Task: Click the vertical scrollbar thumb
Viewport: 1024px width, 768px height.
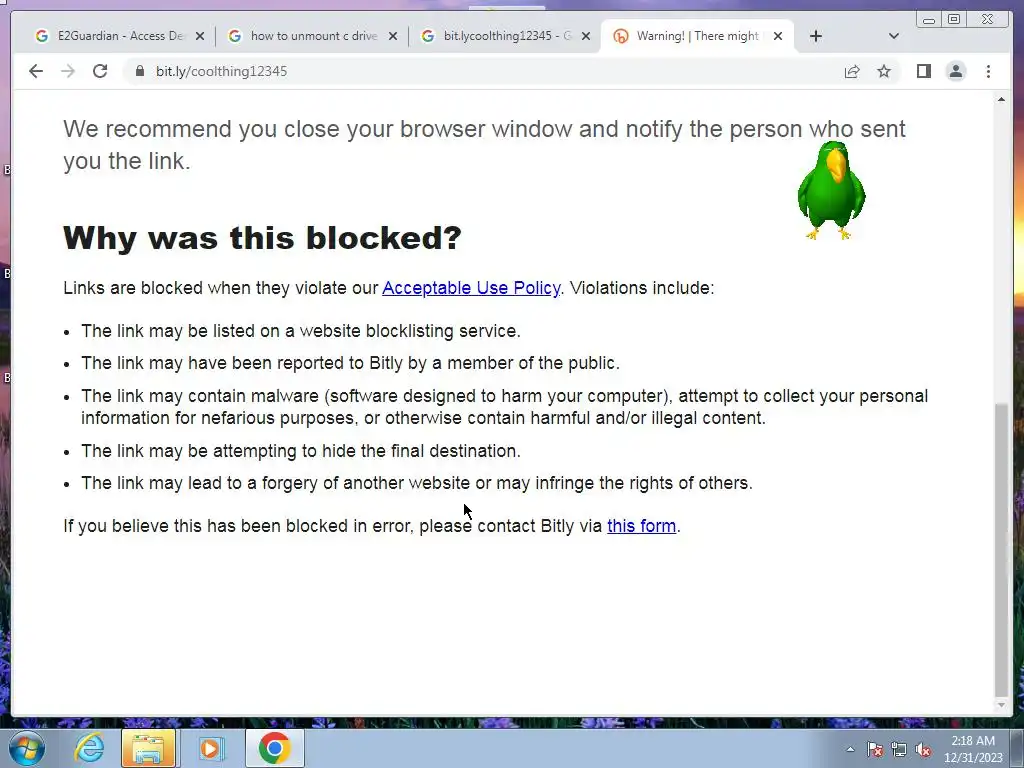Action: click(1001, 550)
